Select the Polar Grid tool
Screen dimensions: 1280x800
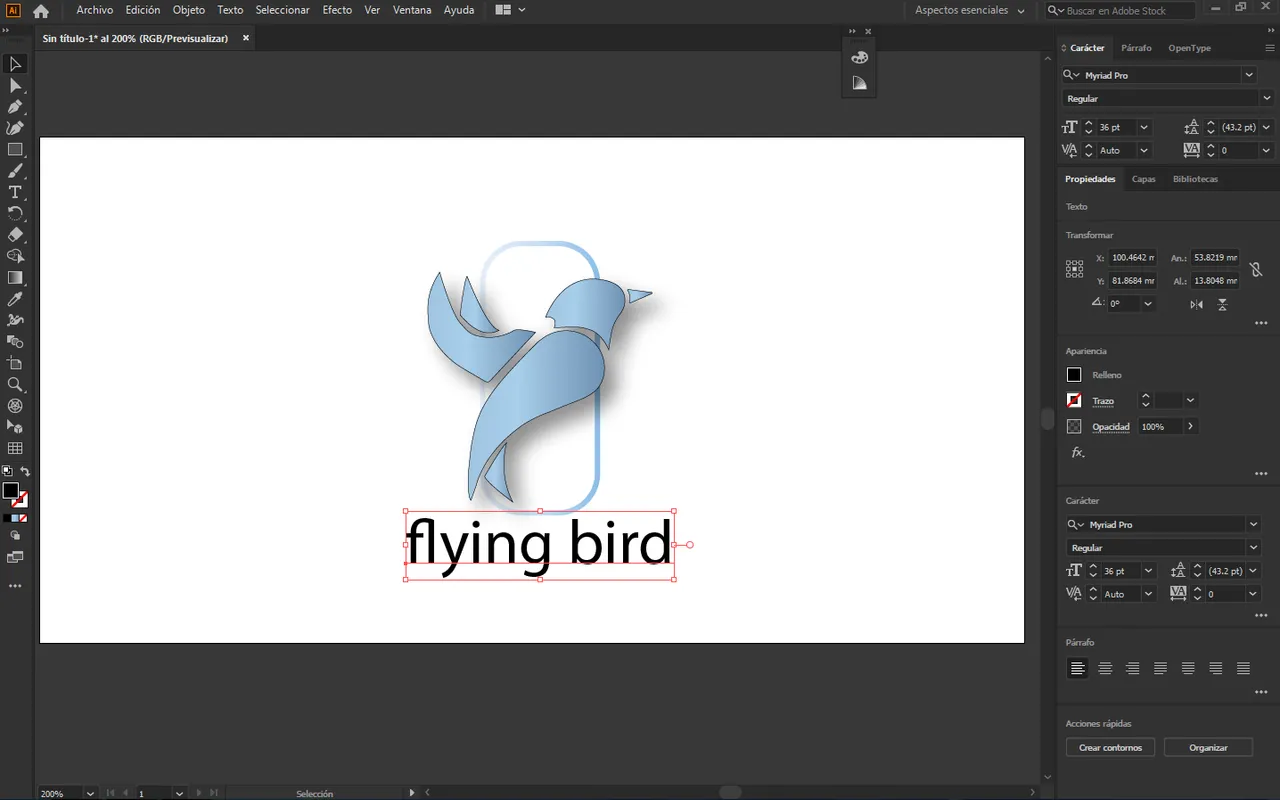tap(15, 406)
